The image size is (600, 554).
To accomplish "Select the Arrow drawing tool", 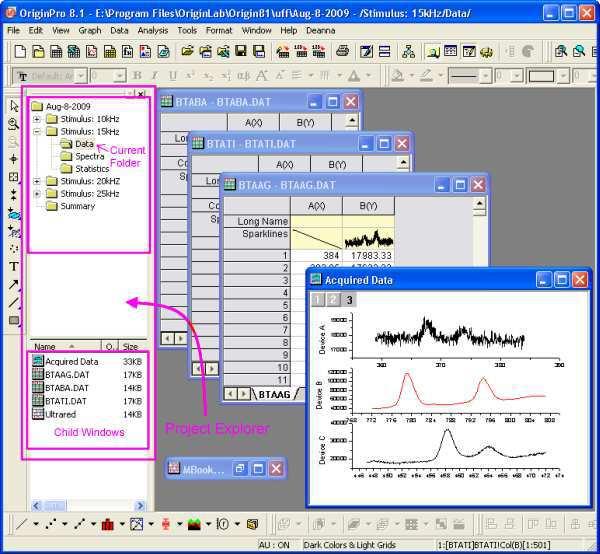I will [x=14, y=284].
